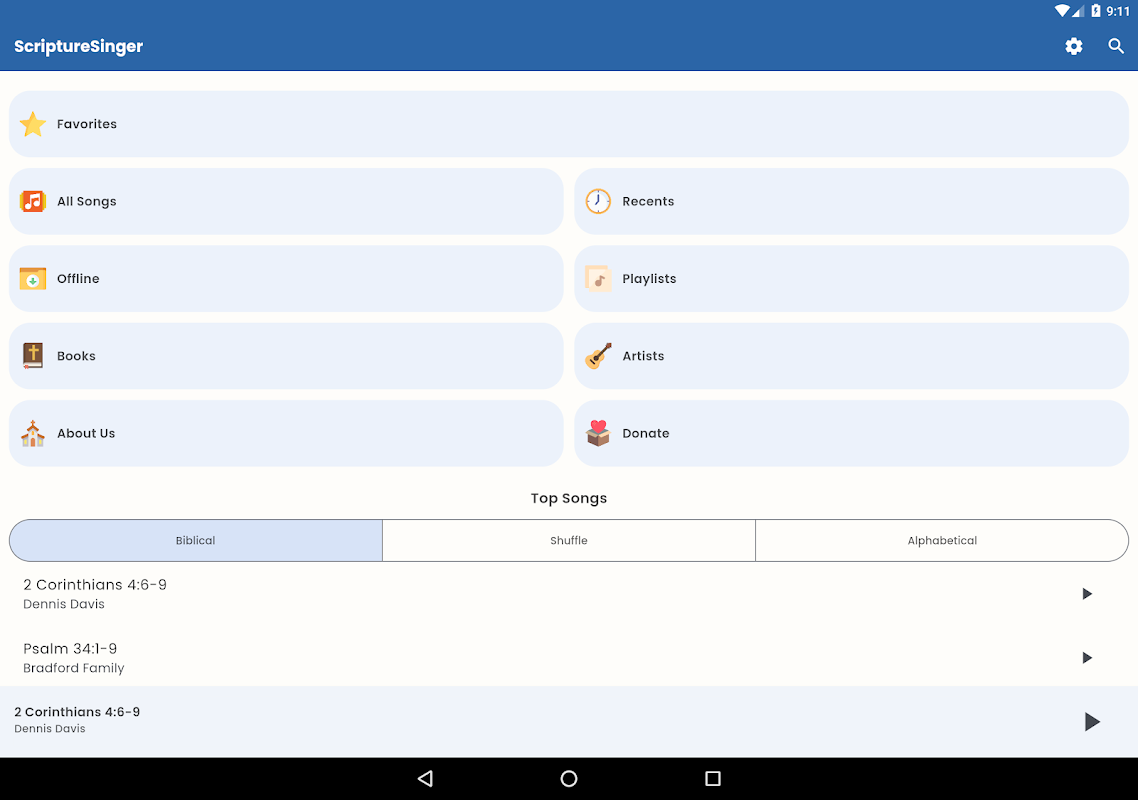Select the Alphabetical sort tab
Viewport: 1138px width, 800px height.
click(942, 540)
